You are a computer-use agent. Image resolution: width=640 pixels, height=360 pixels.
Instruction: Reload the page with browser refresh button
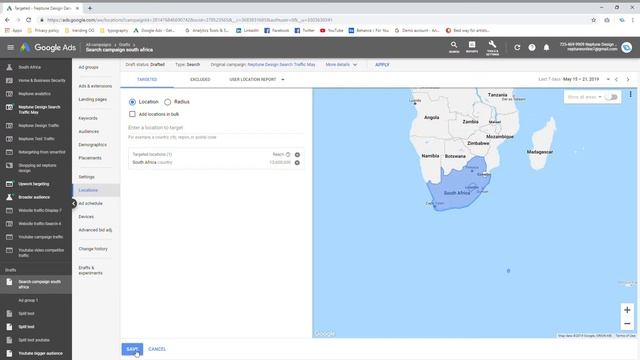coord(29,20)
